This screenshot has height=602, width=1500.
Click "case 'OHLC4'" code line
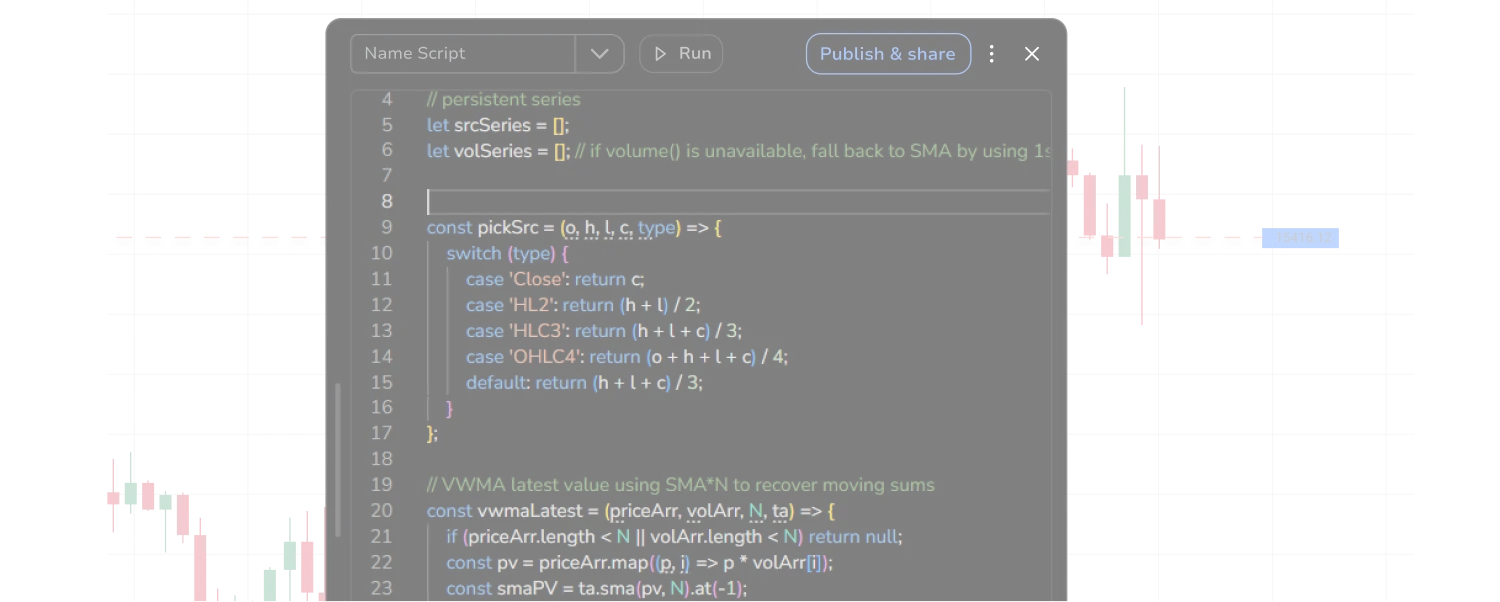tap(627, 358)
